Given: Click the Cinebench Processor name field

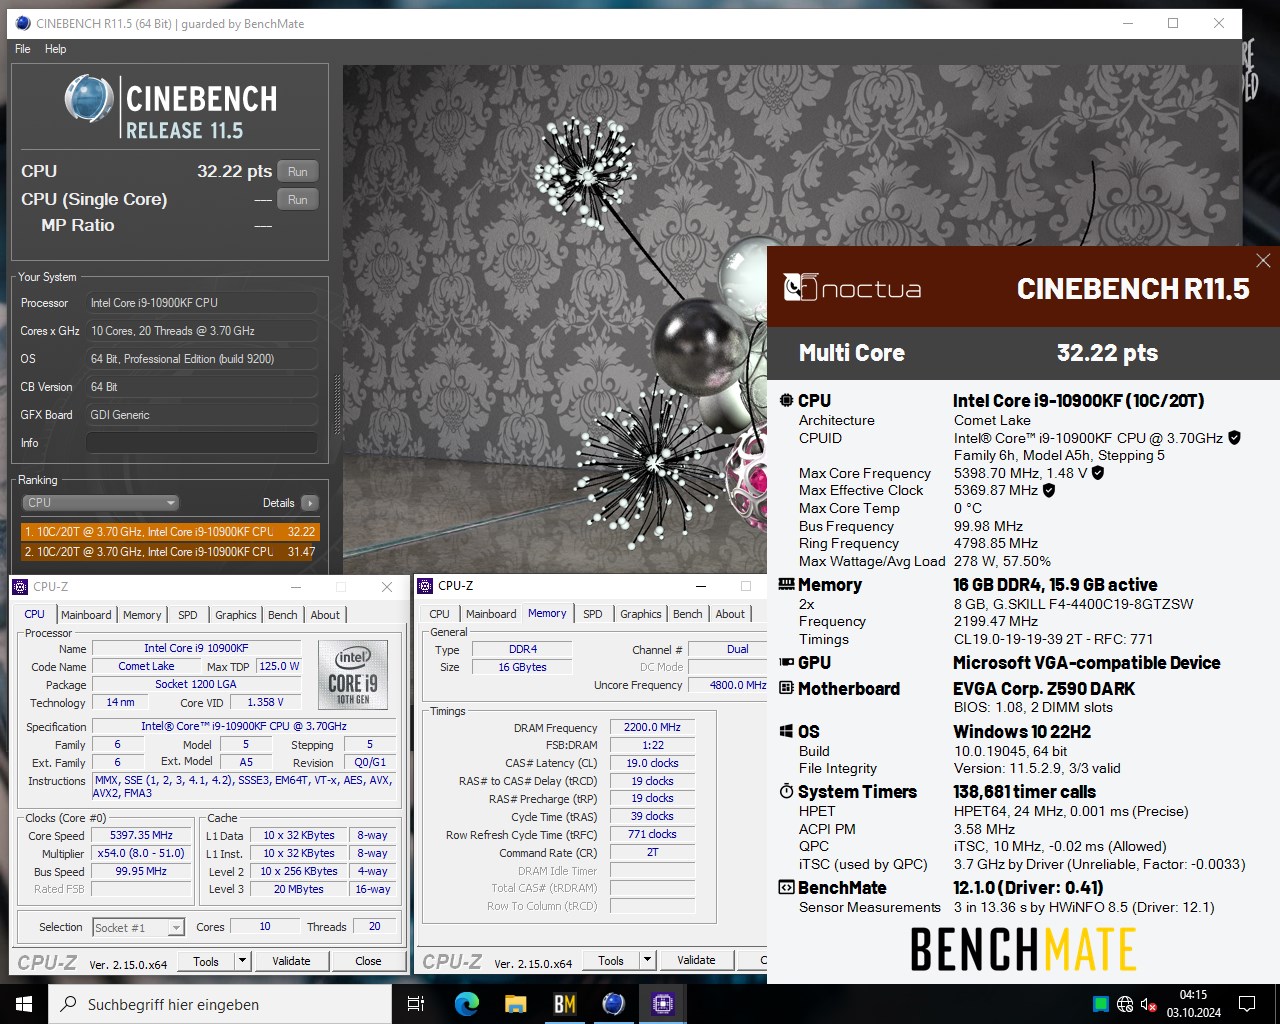Looking at the screenshot, I should click(202, 302).
